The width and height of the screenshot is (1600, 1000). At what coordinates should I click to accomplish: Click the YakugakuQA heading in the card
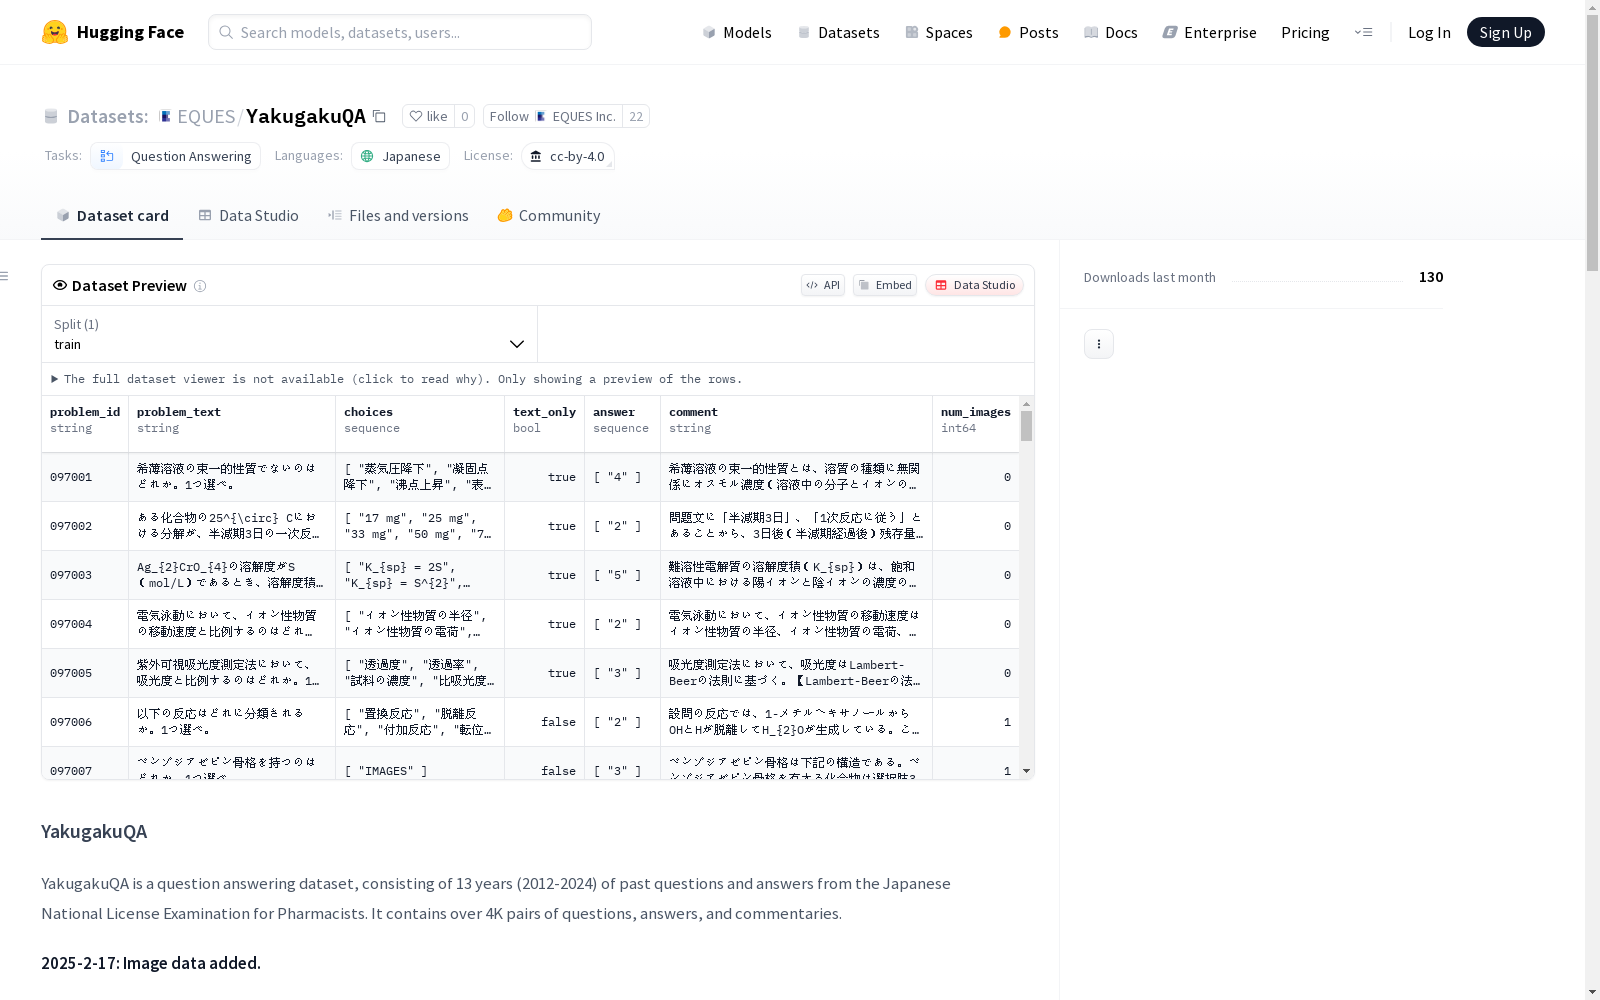(x=94, y=831)
